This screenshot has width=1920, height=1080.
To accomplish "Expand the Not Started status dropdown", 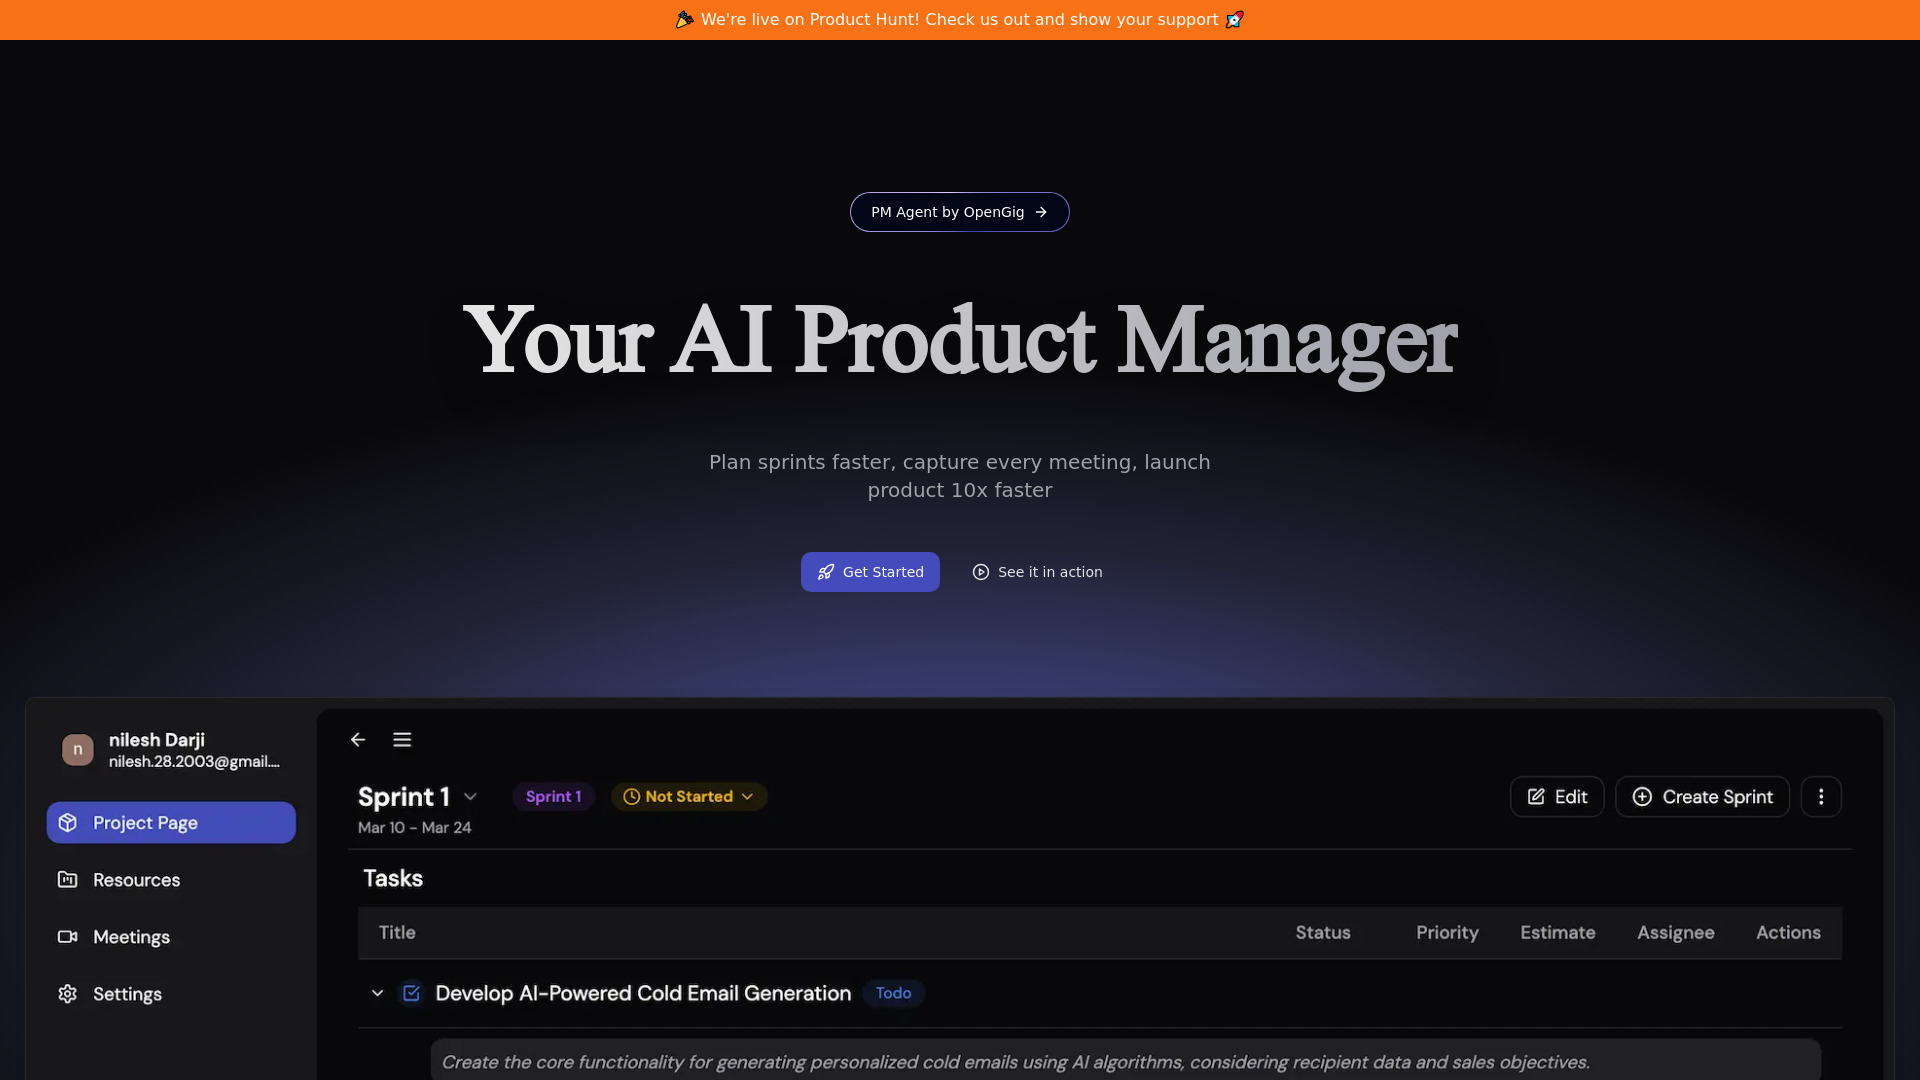I will (x=687, y=796).
